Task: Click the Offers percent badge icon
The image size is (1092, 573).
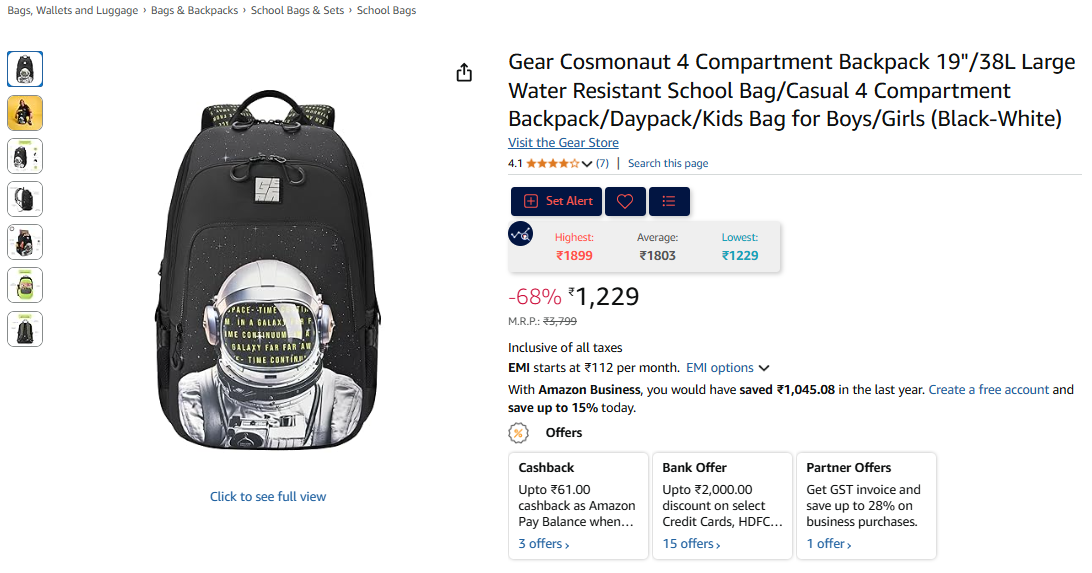Action: 518,433
